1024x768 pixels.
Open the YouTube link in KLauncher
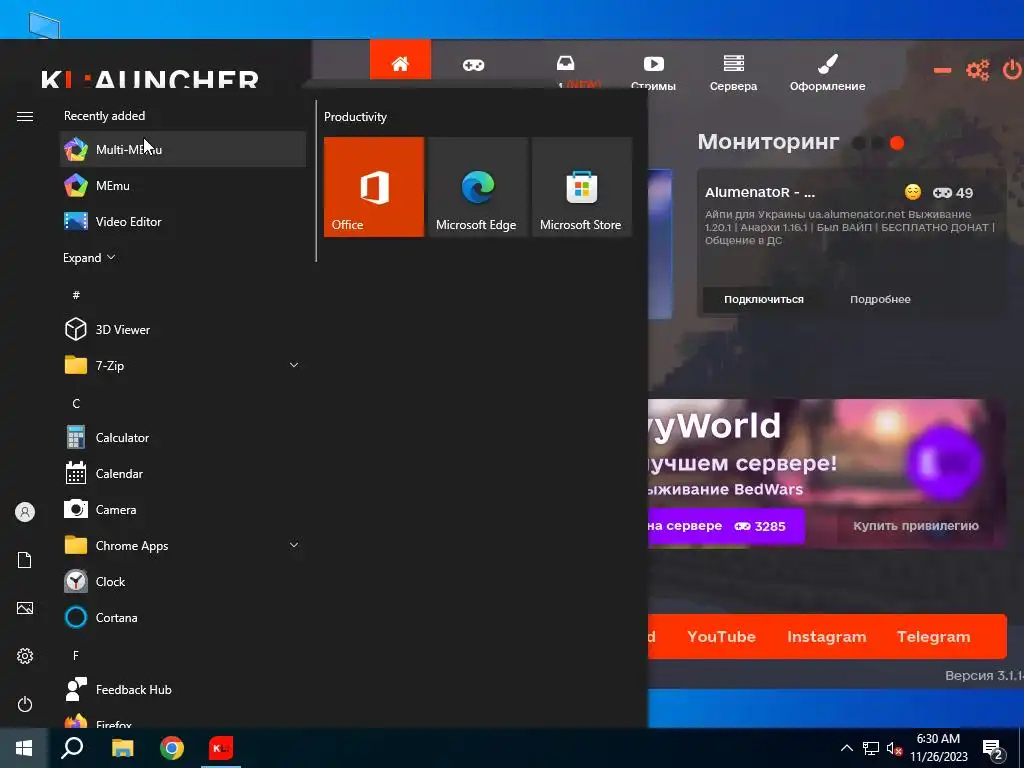click(721, 637)
